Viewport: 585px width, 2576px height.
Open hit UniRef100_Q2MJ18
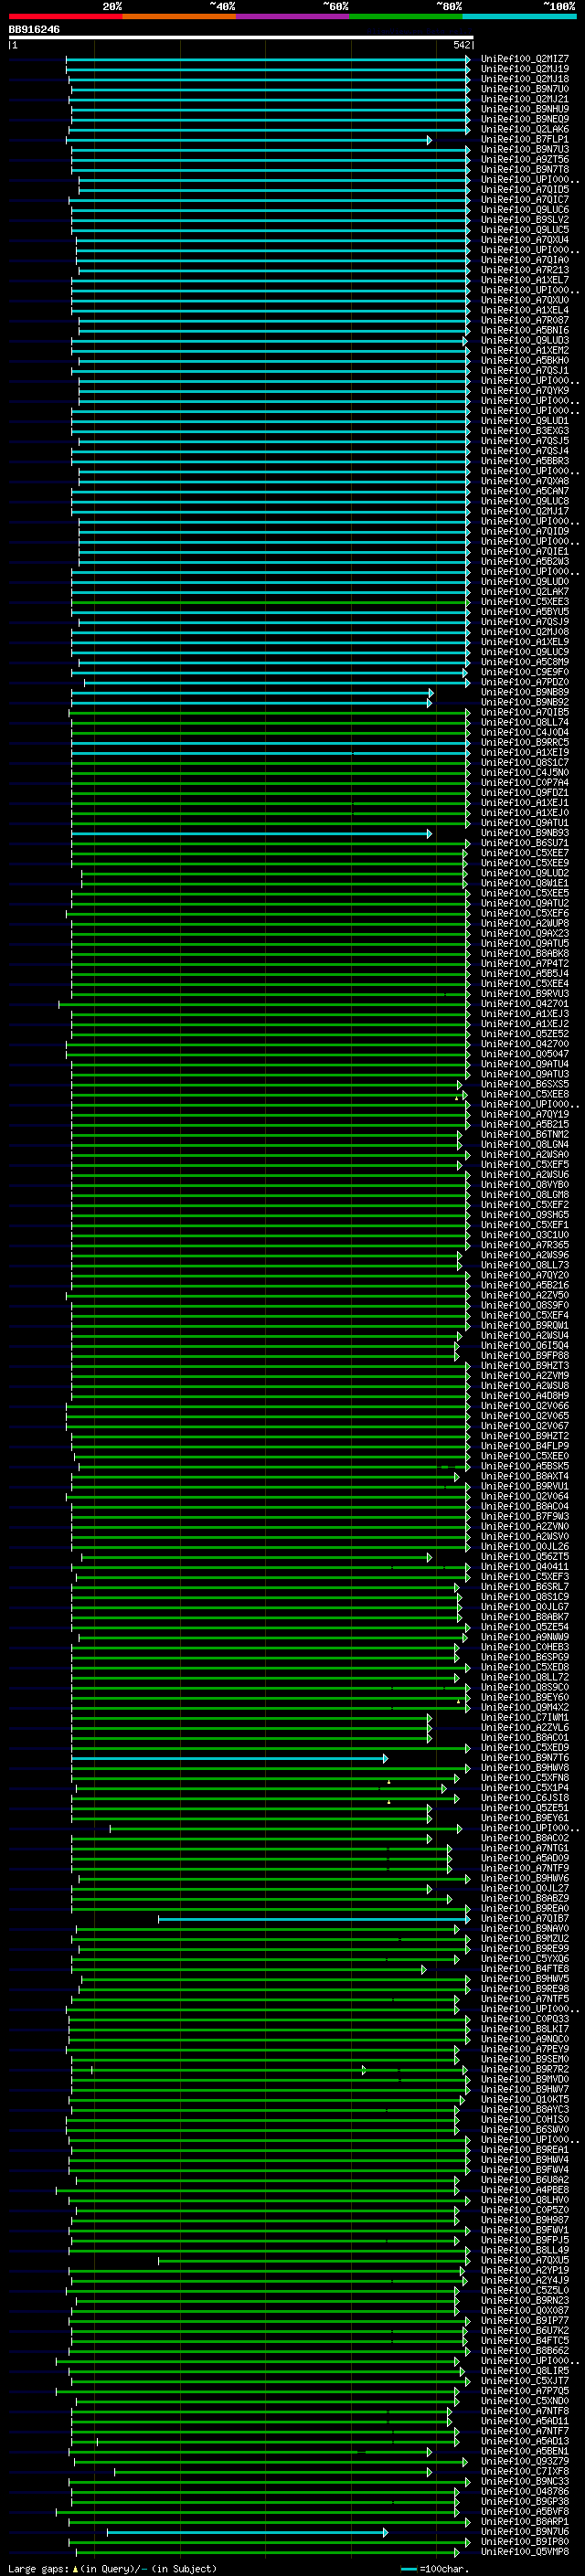click(x=525, y=79)
